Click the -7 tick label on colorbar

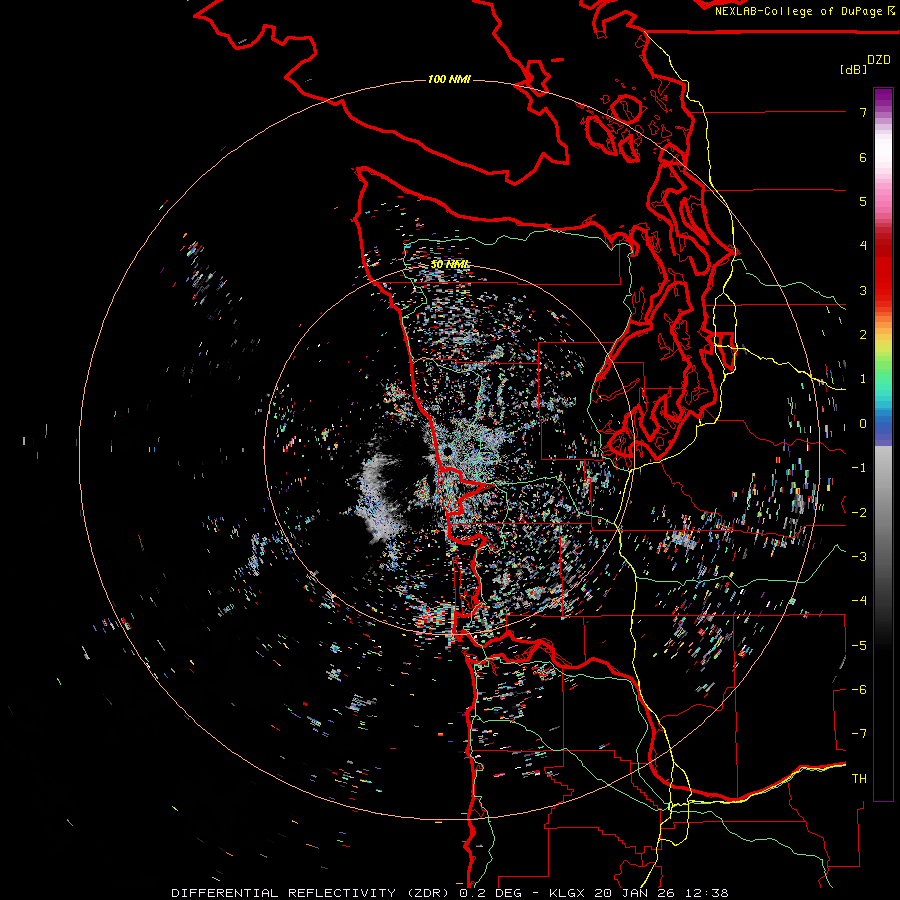tap(859, 734)
